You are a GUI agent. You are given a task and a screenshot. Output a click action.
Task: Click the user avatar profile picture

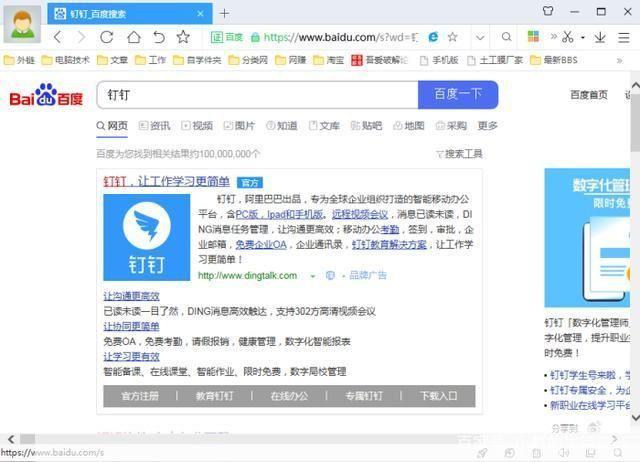(22, 24)
